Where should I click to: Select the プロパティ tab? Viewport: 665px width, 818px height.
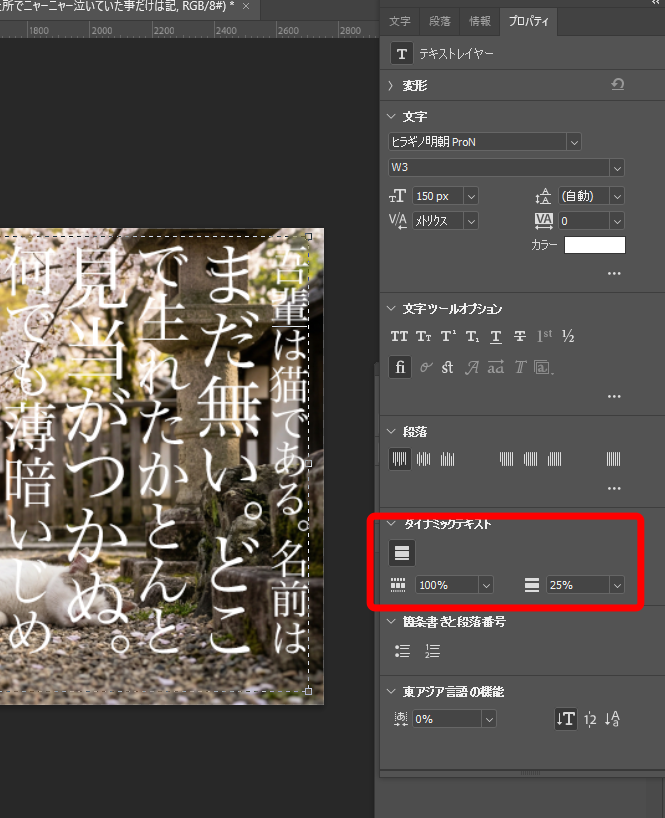pyautogui.click(x=528, y=21)
